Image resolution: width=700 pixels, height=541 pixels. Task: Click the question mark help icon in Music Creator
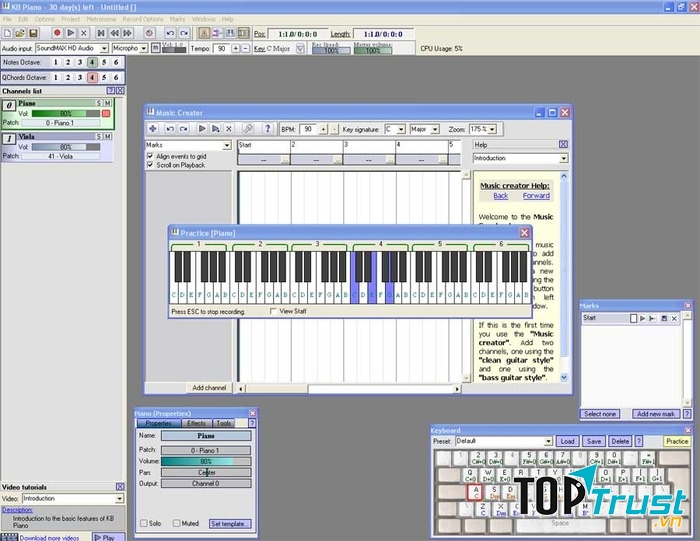[267, 129]
